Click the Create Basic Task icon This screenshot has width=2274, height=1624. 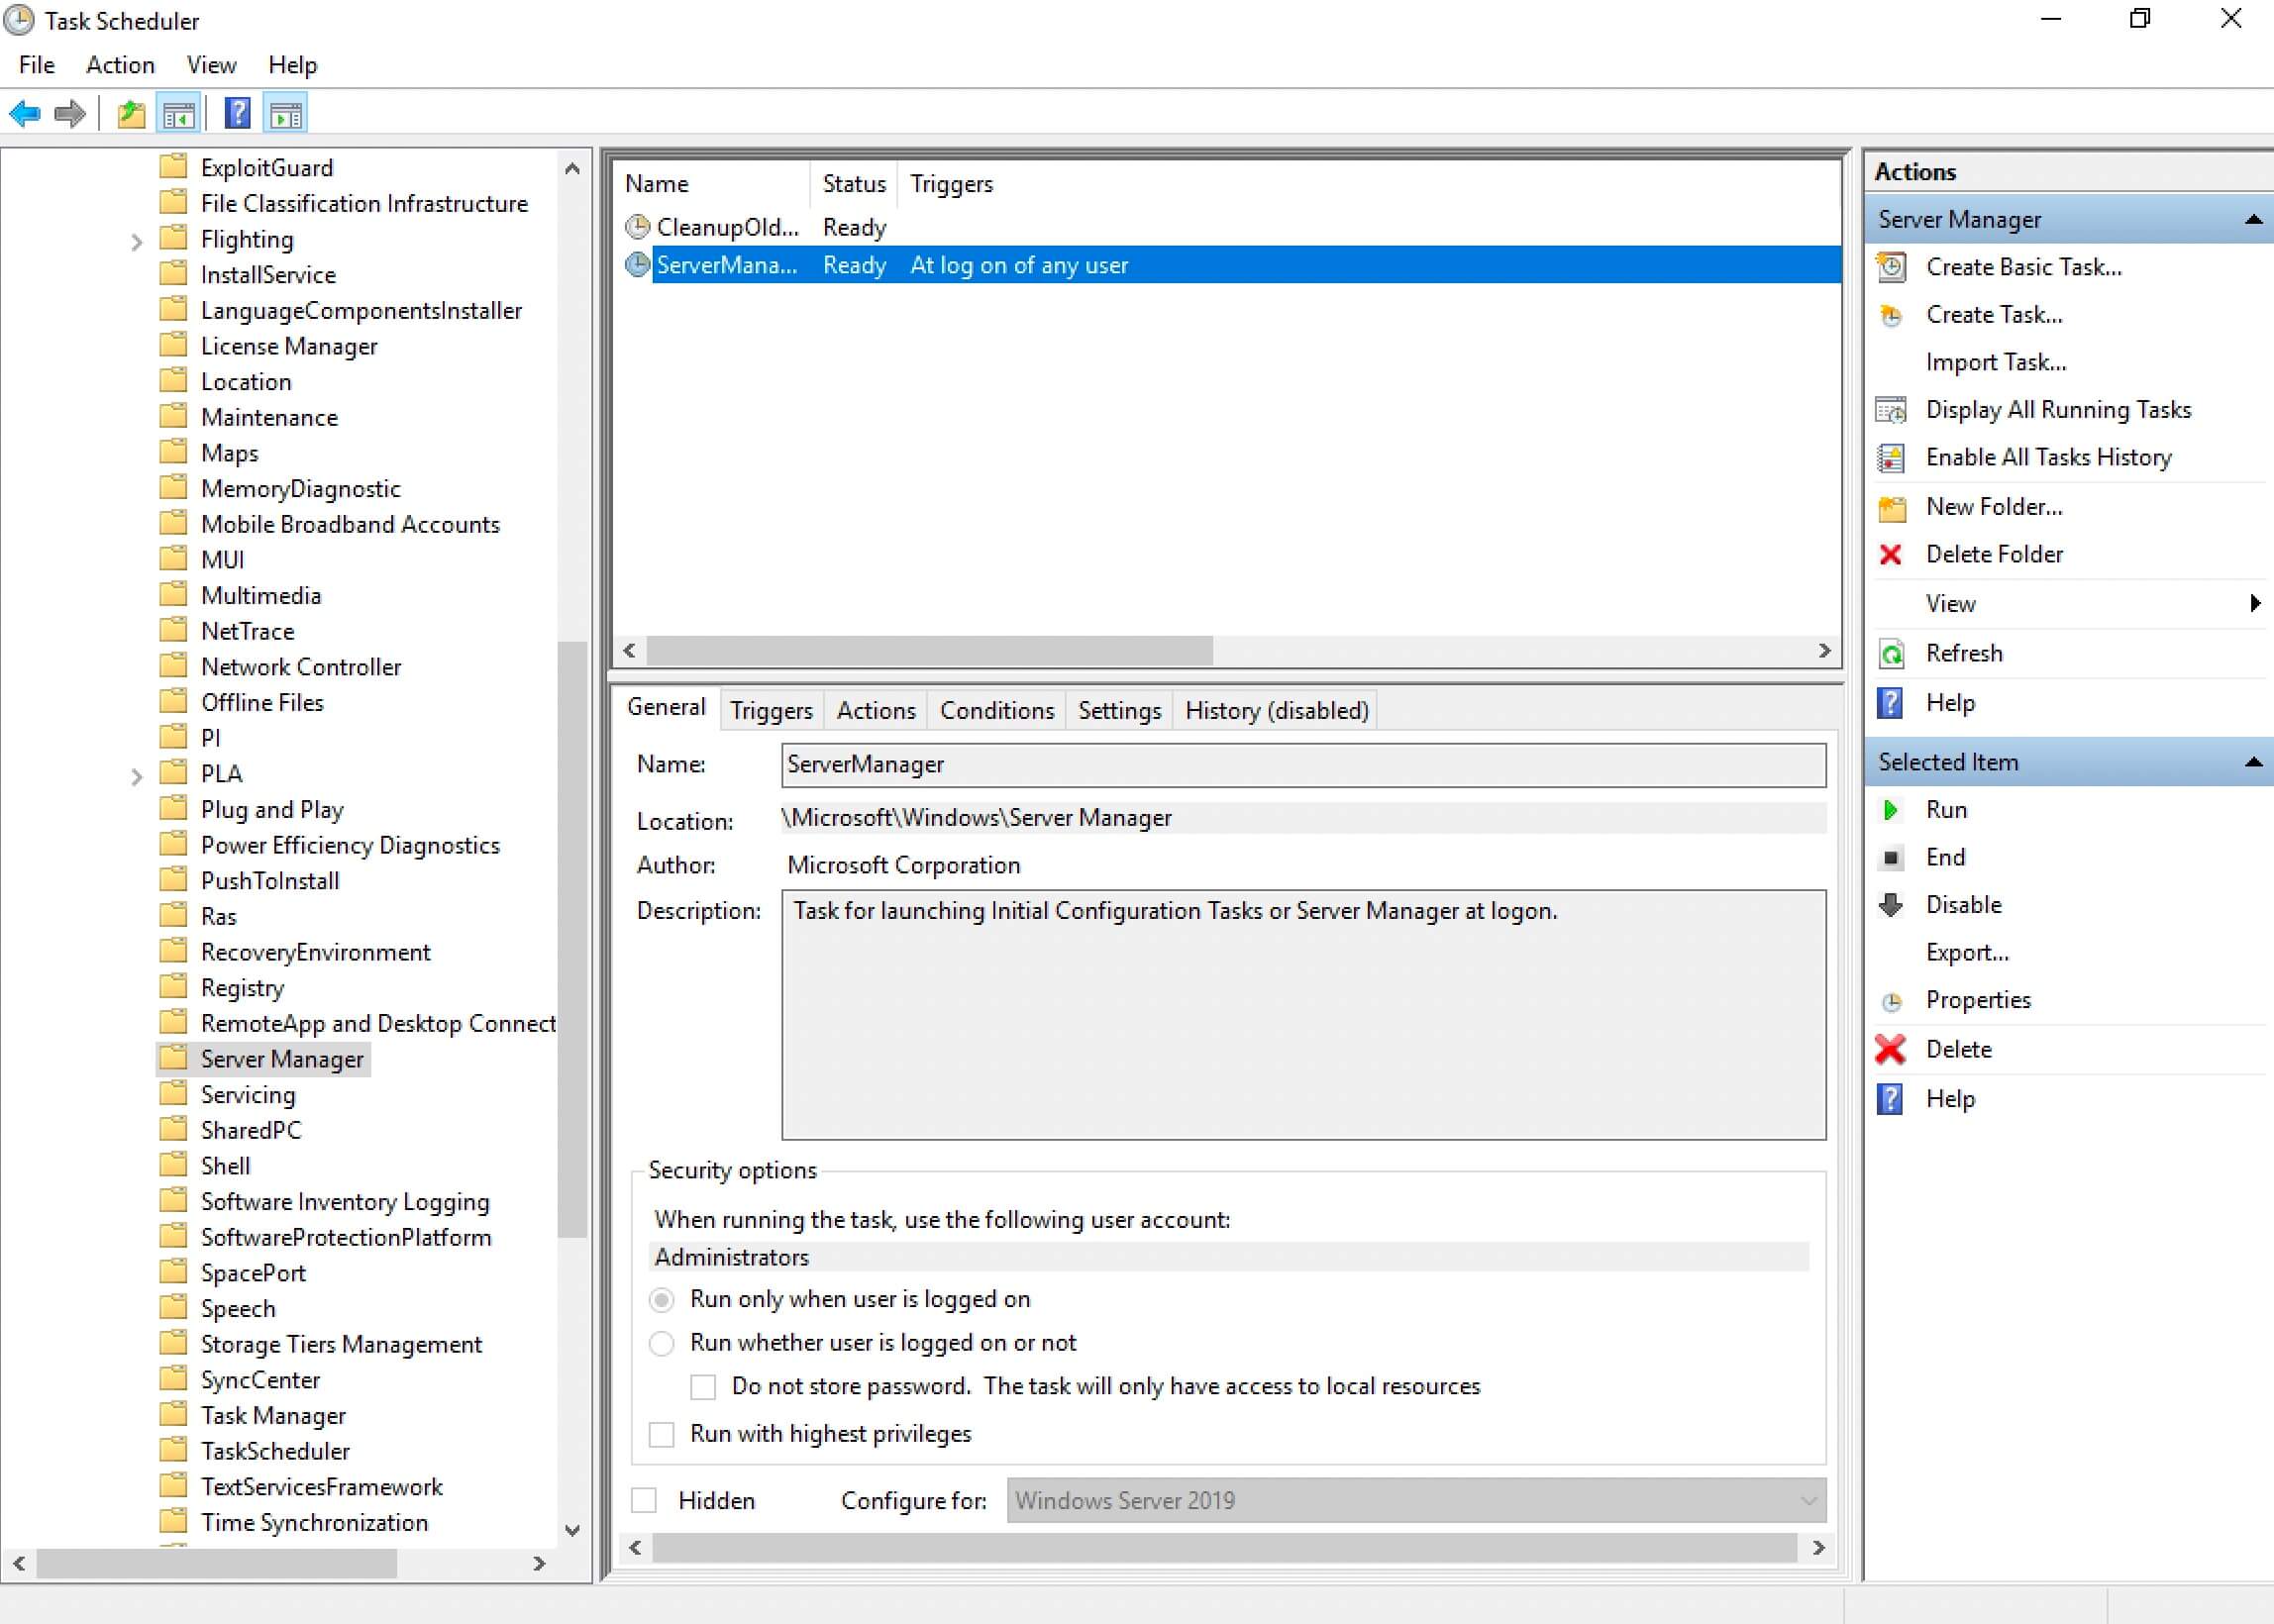(x=1895, y=267)
